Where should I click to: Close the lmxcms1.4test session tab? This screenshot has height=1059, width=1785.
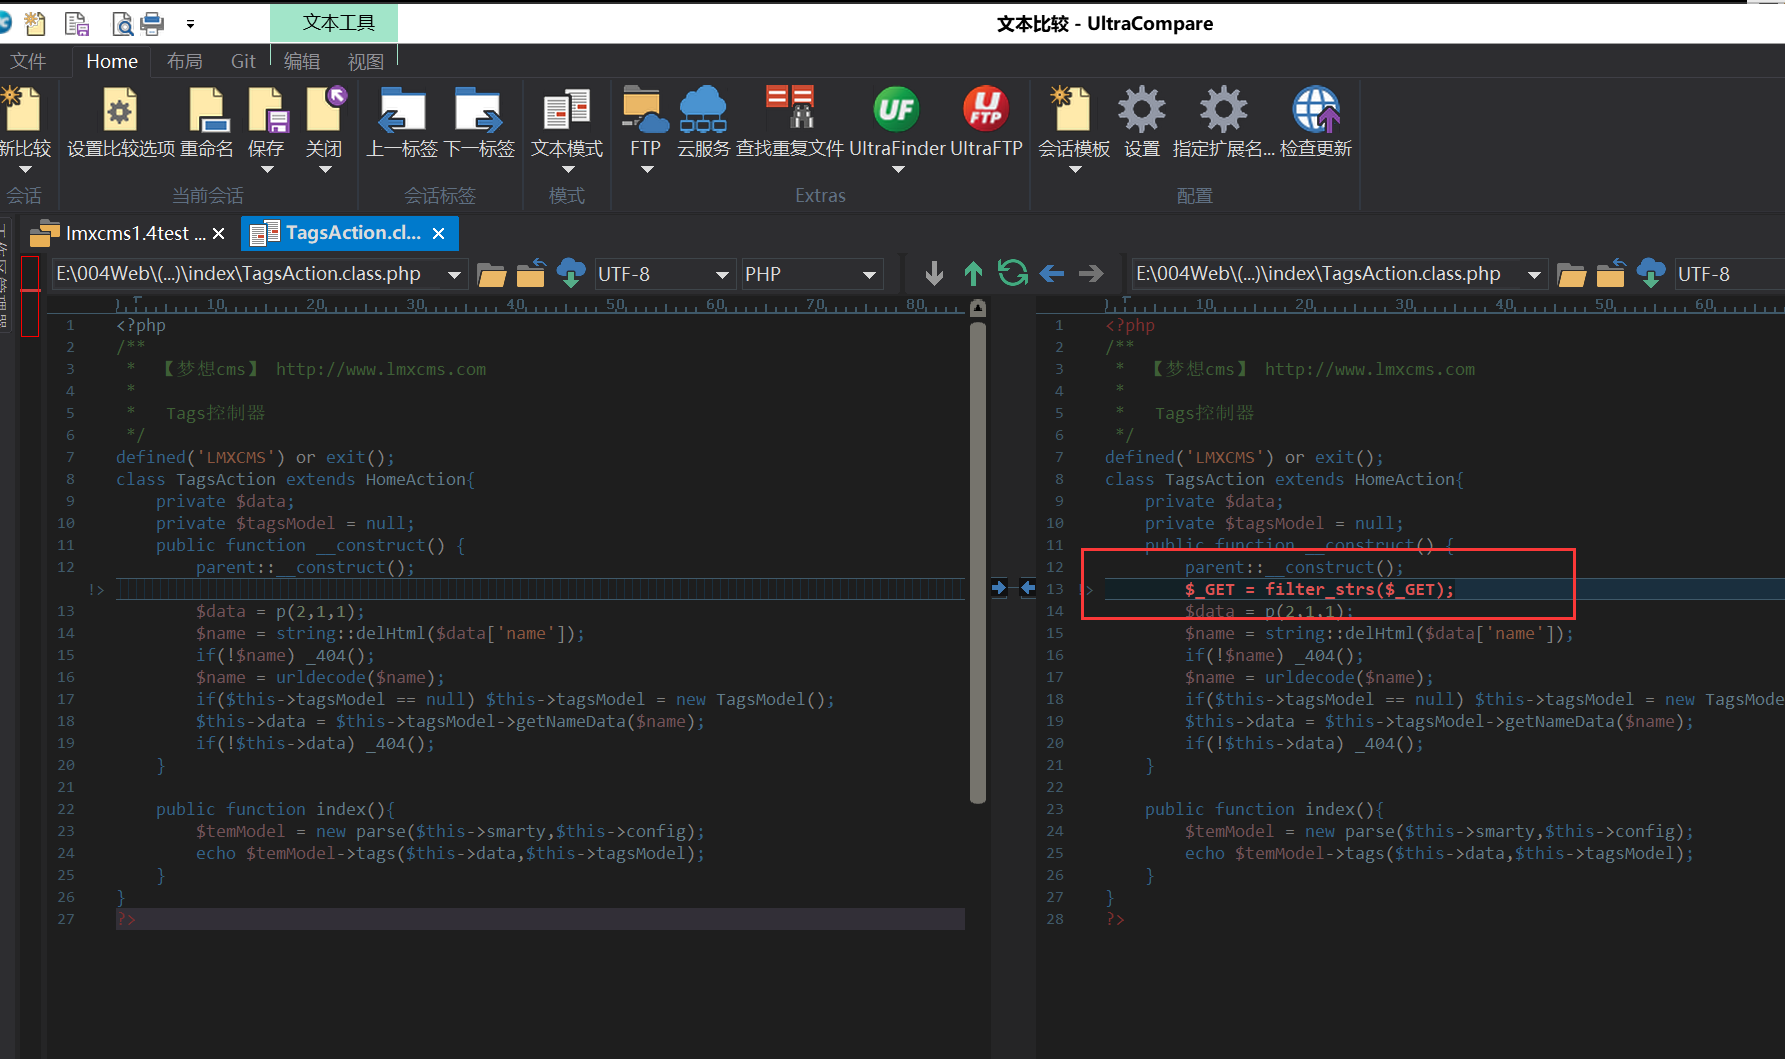[218, 233]
